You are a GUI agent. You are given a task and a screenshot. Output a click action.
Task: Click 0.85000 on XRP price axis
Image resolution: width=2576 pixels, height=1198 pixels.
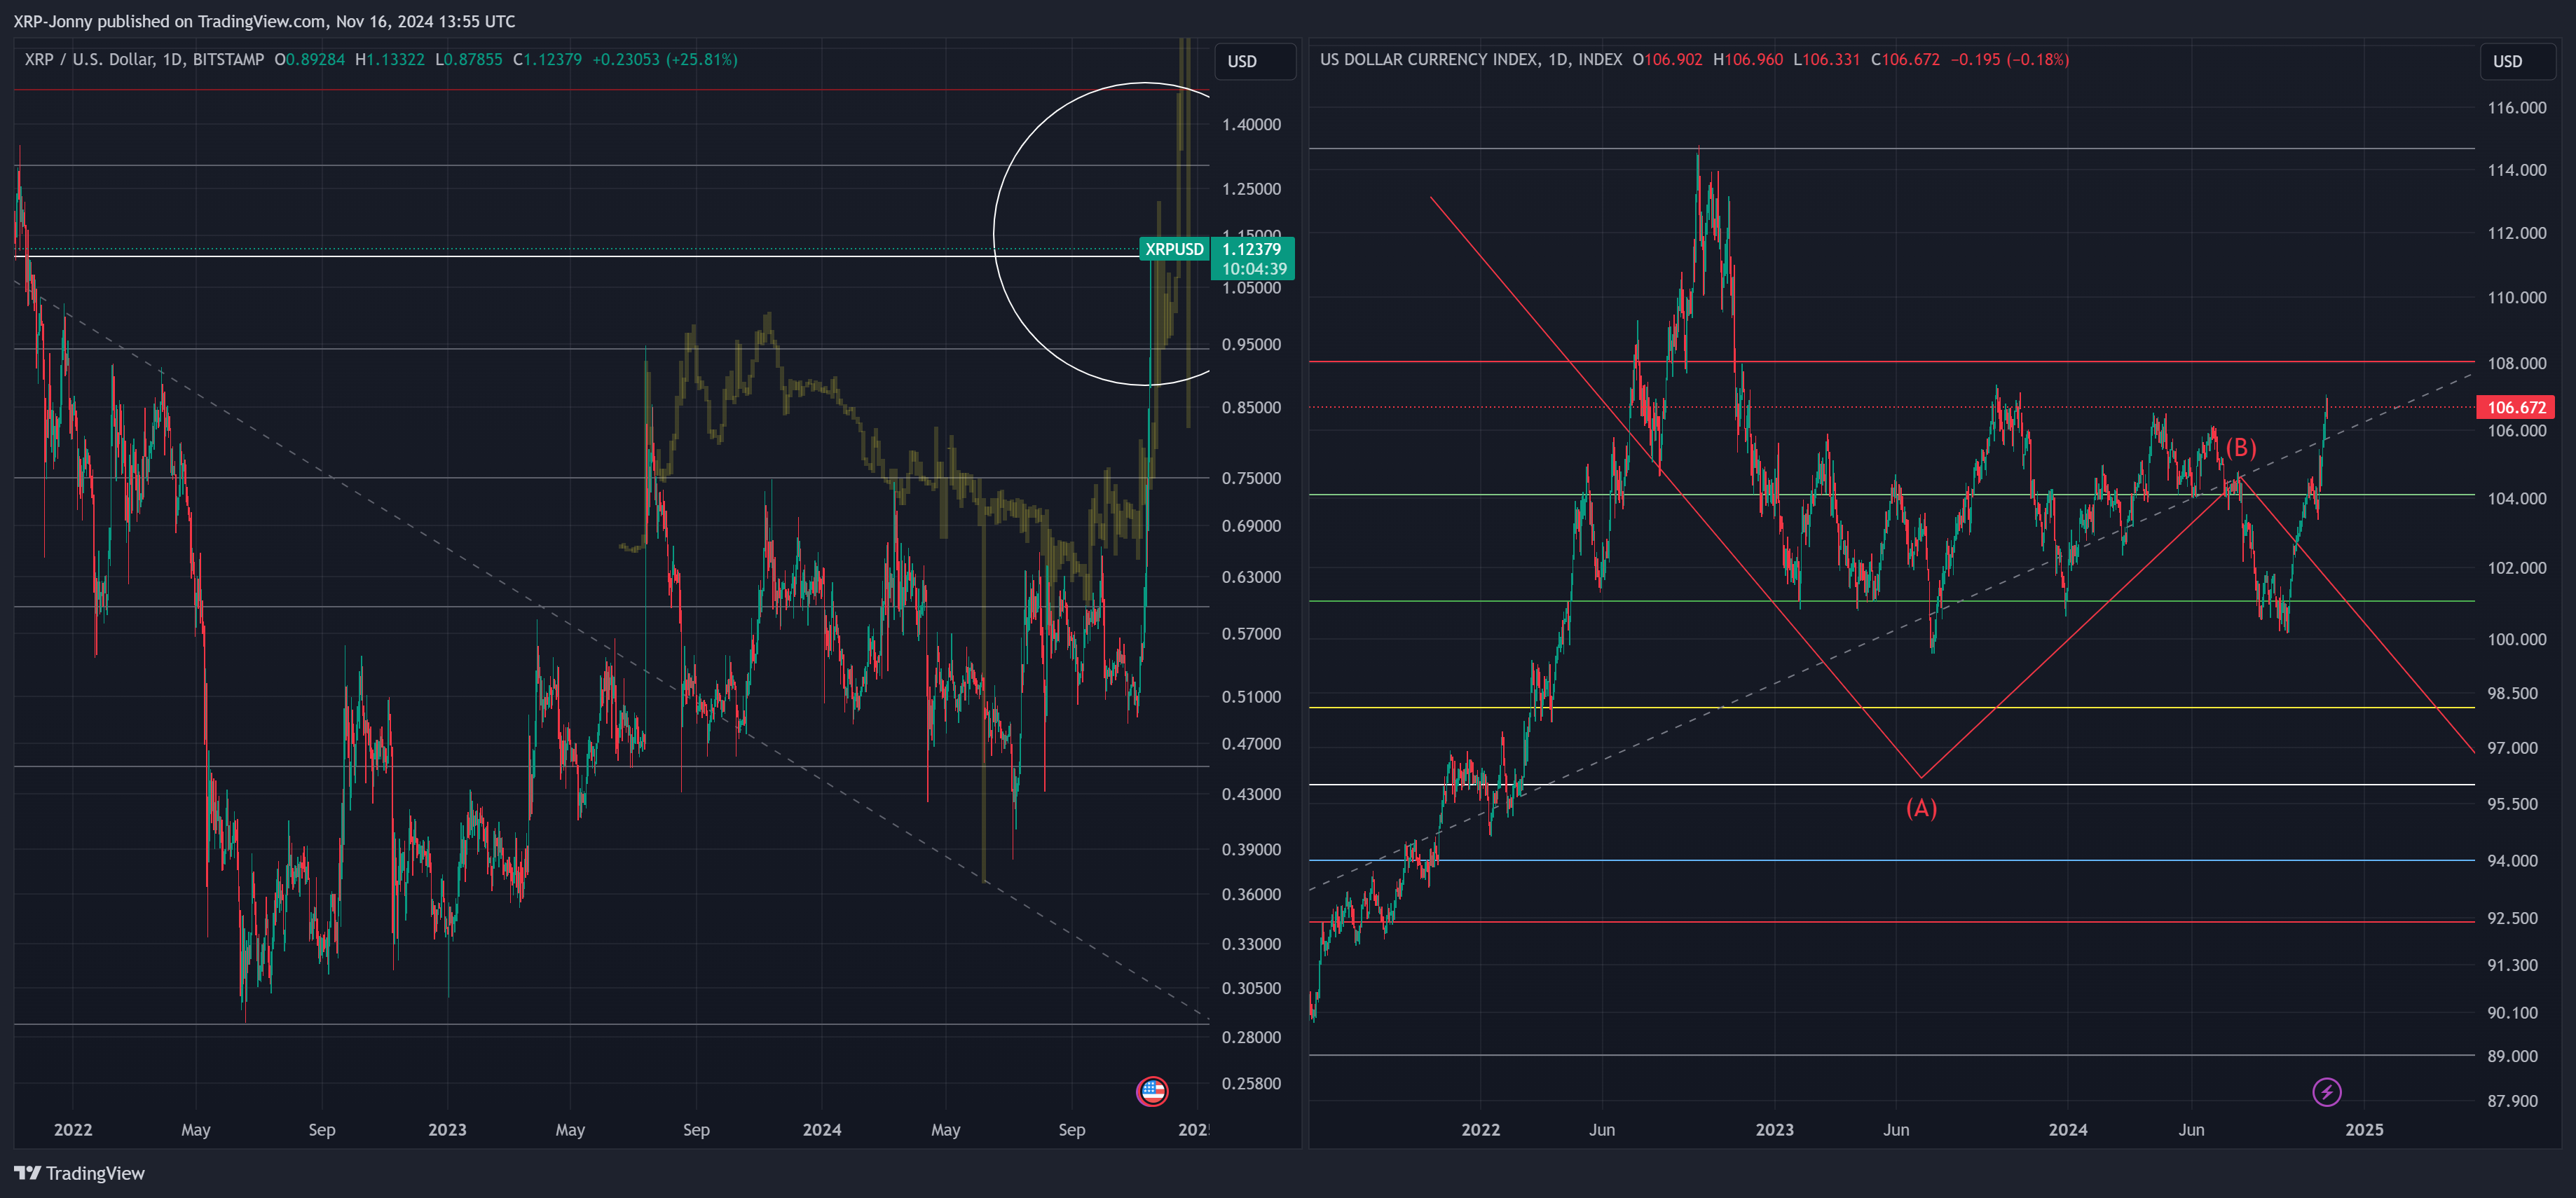(x=1251, y=408)
